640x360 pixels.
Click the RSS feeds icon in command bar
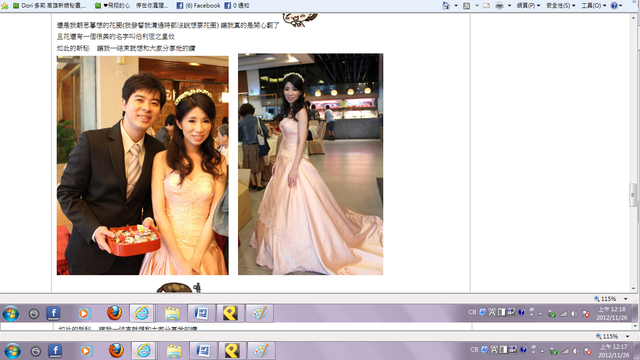pos(467,5)
